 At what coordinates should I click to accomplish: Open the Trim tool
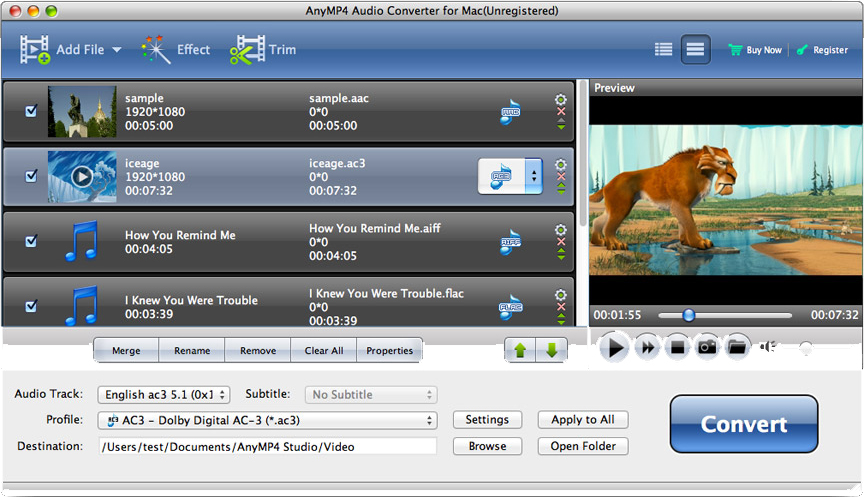(x=263, y=50)
